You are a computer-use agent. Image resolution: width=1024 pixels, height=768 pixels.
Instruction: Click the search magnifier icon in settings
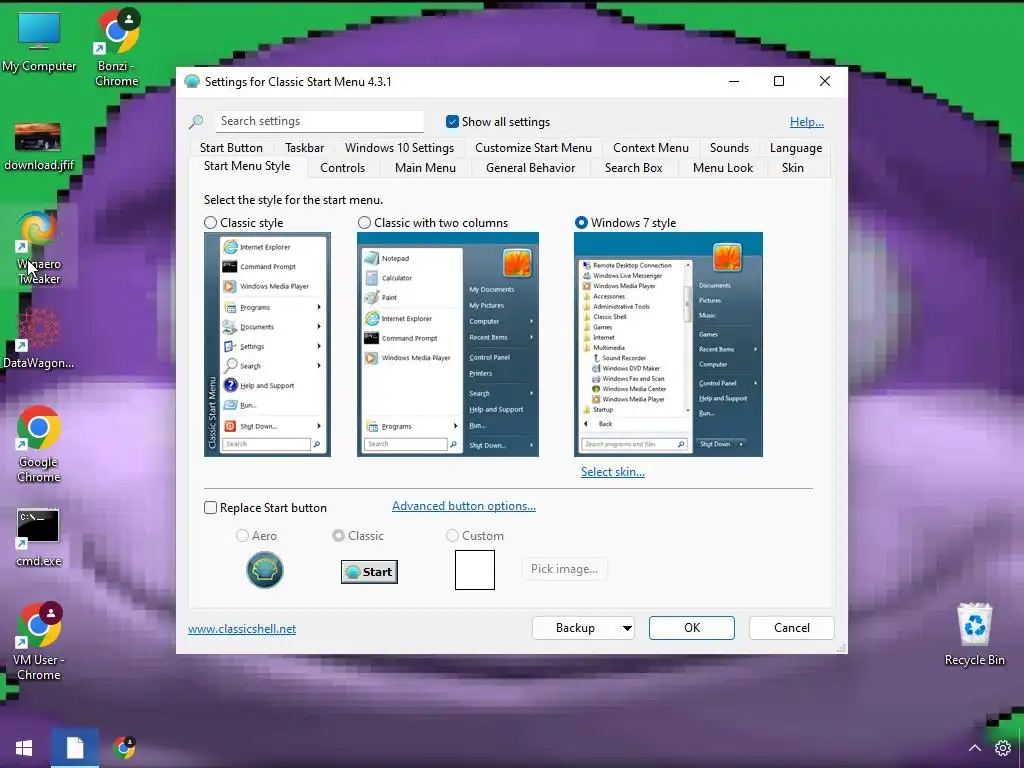click(196, 121)
